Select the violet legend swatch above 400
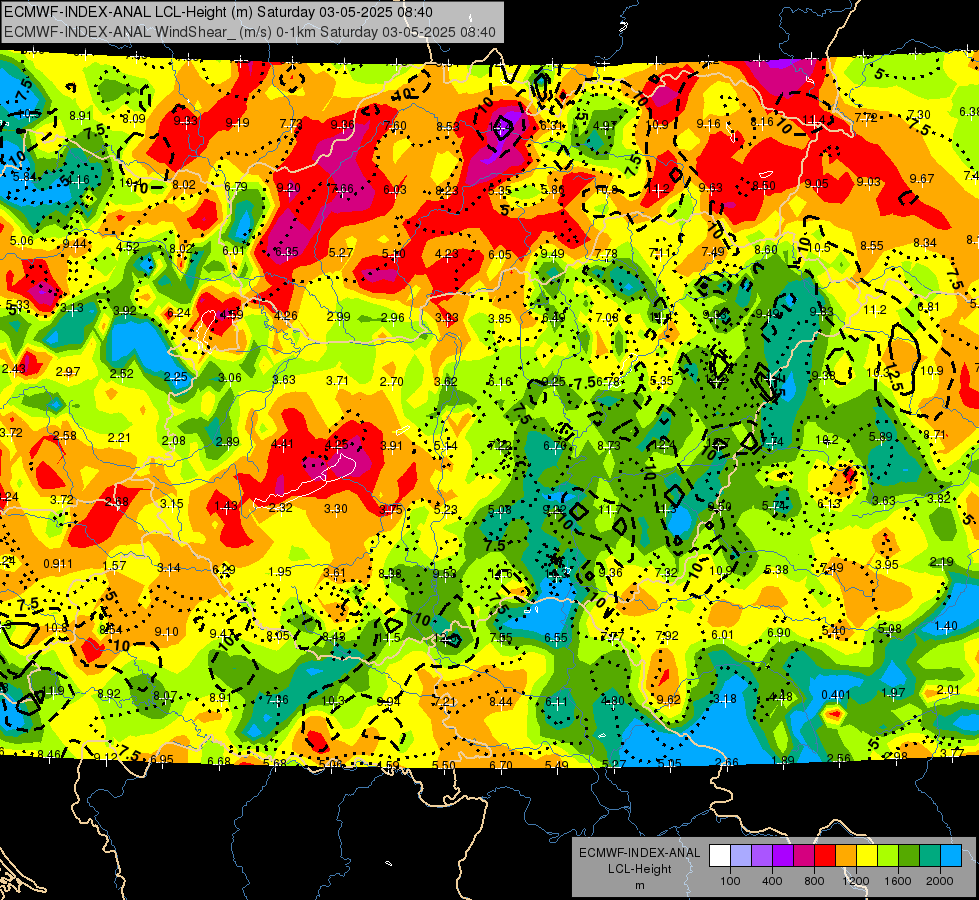The image size is (979, 900). click(783, 856)
